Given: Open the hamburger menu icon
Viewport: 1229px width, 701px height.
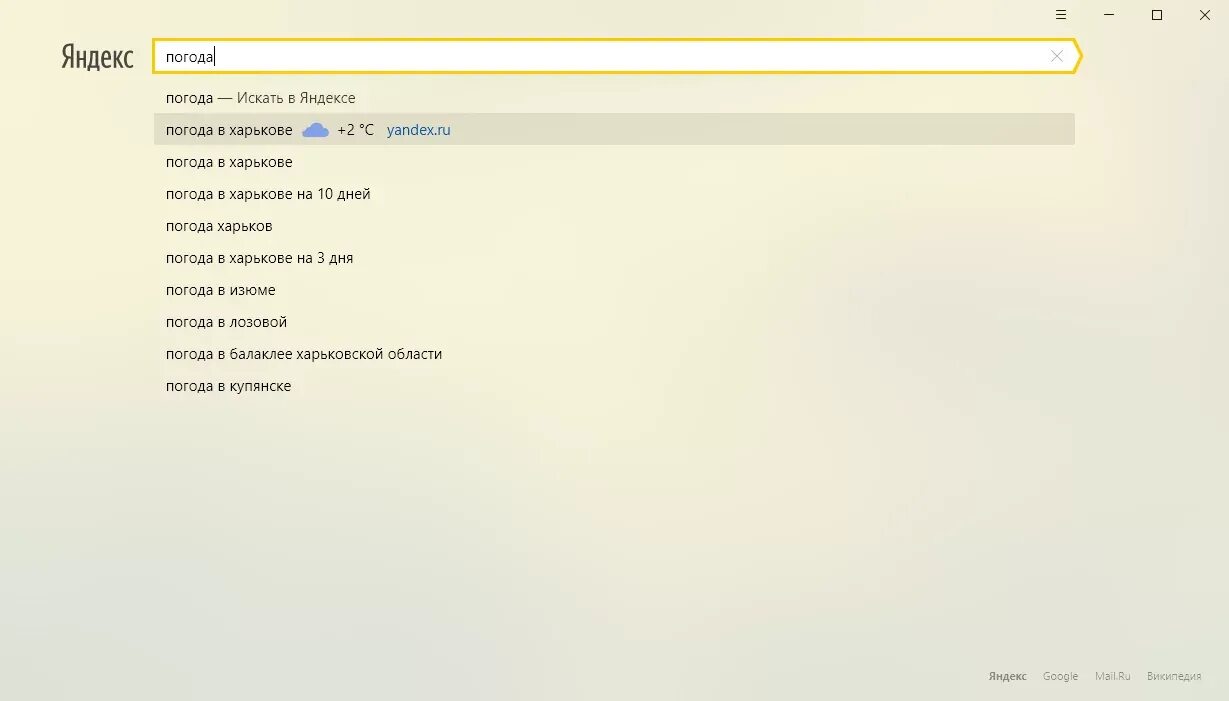Looking at the screenshot, I should [x=1061, y=15].
